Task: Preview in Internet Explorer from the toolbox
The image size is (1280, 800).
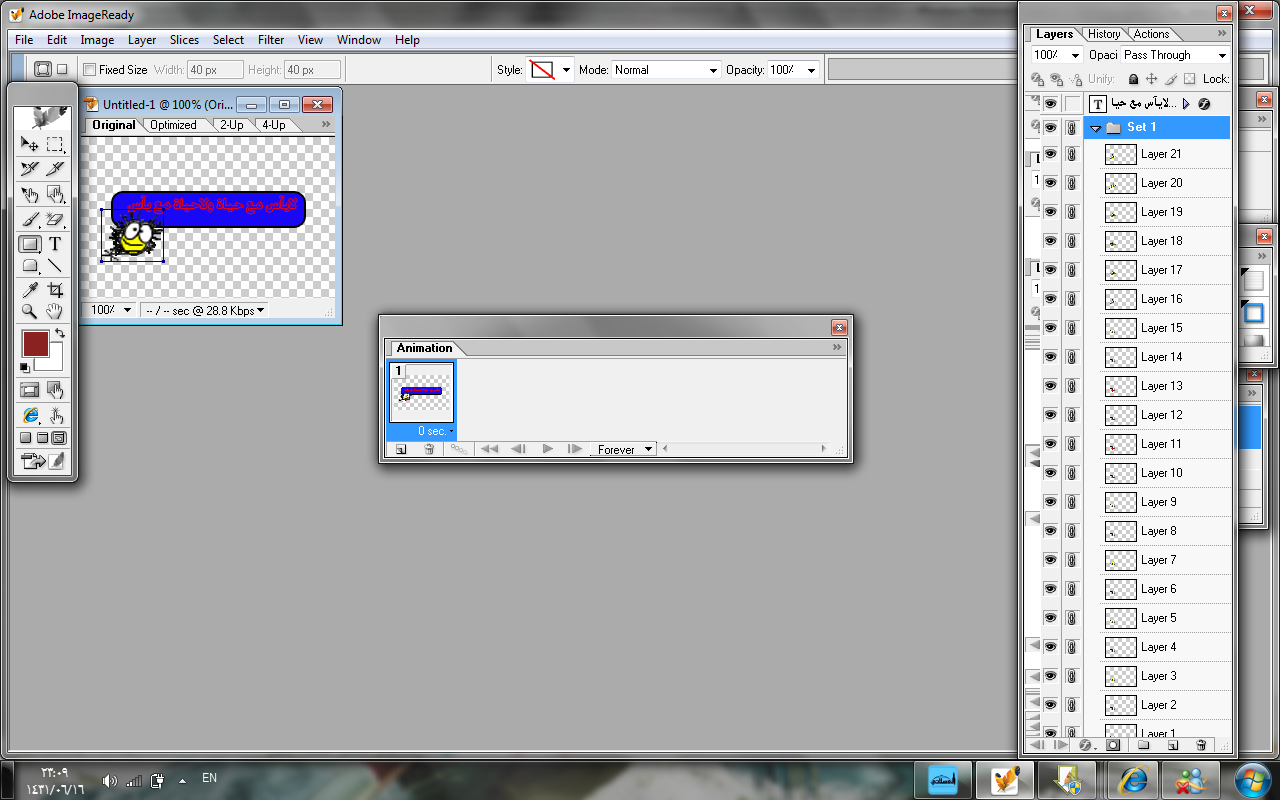Action: tap(30, 415)
